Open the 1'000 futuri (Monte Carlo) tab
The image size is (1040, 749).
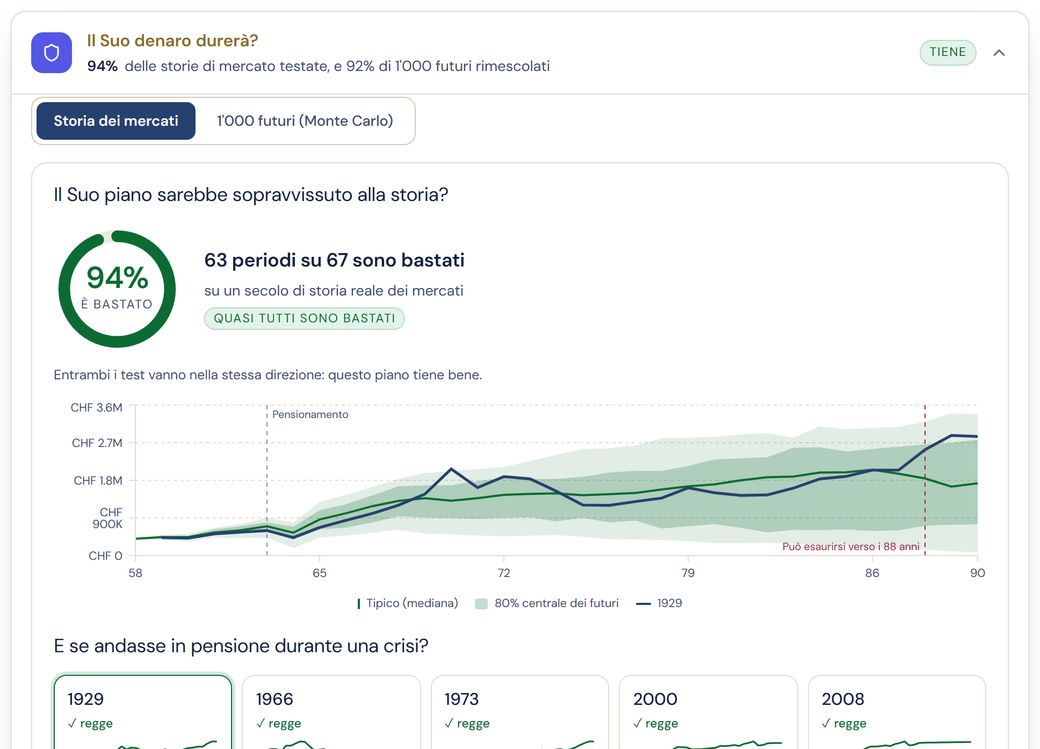(x=305, y=121)
